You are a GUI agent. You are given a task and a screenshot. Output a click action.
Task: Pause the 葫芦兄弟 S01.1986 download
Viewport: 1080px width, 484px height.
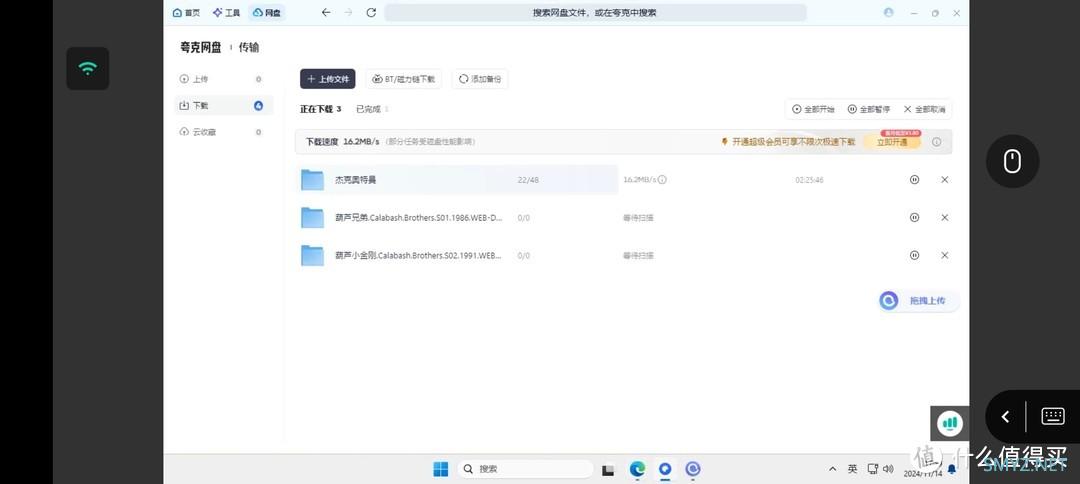click(915, 218)
